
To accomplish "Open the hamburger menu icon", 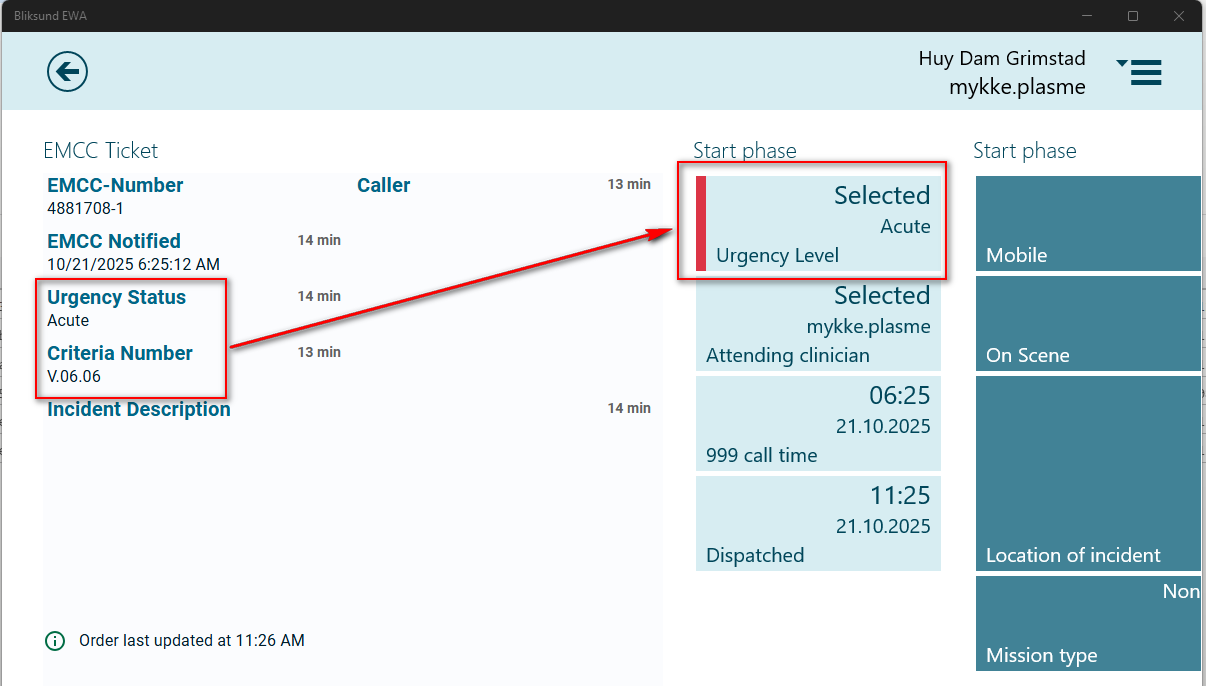I will click(1140, 72).
